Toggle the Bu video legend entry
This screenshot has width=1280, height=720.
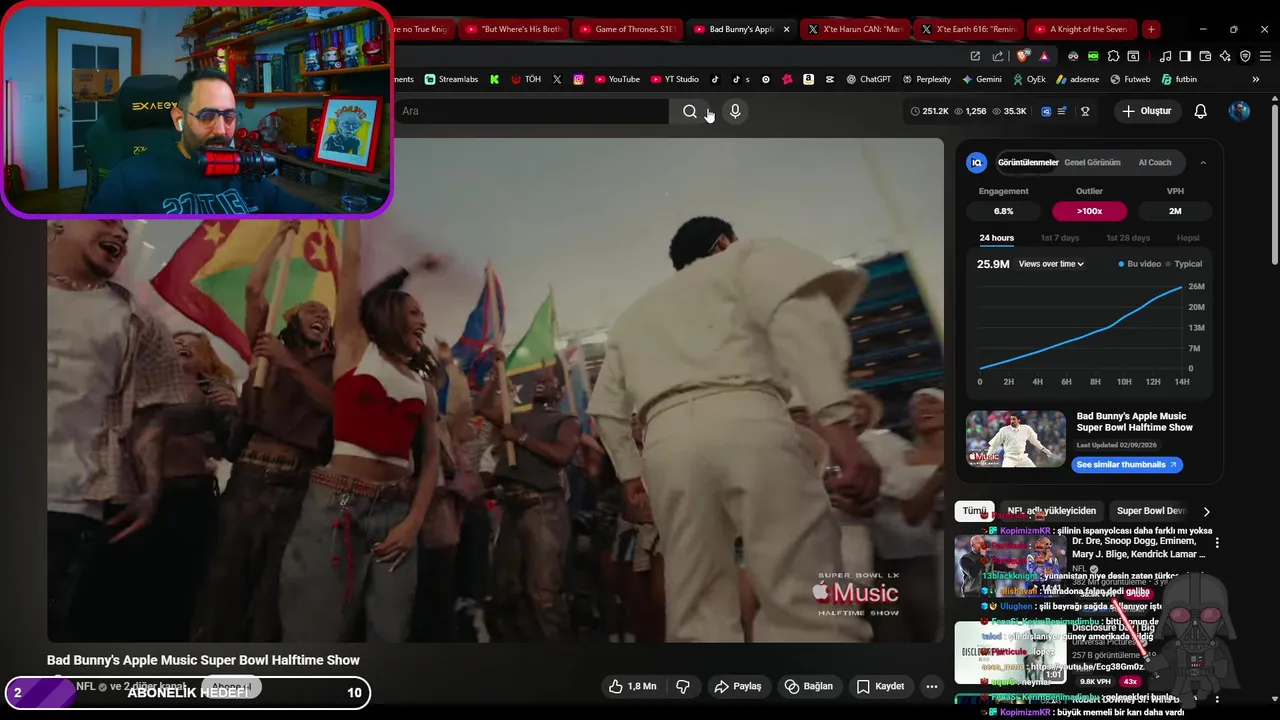[1139, 264]
